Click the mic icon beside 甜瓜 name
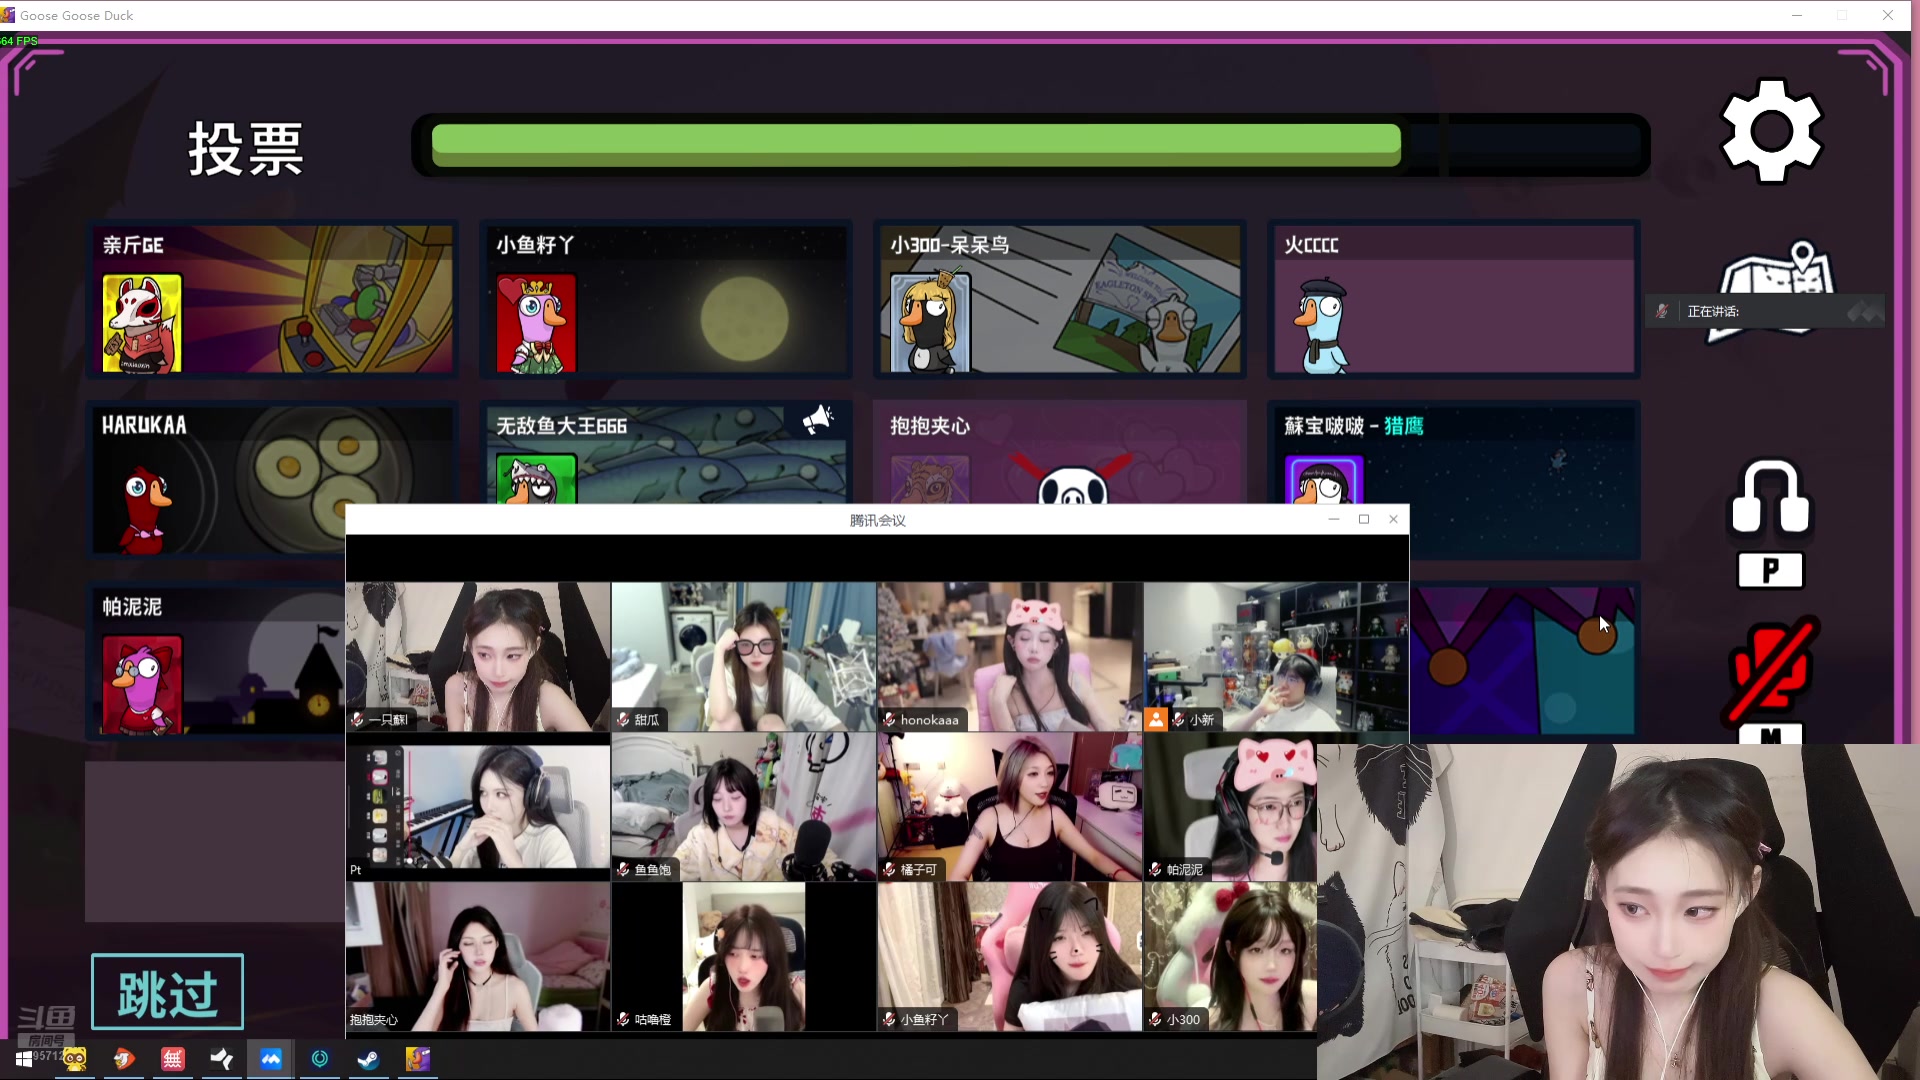Viewport: 1920px width, 1080px height. (623, 719)
